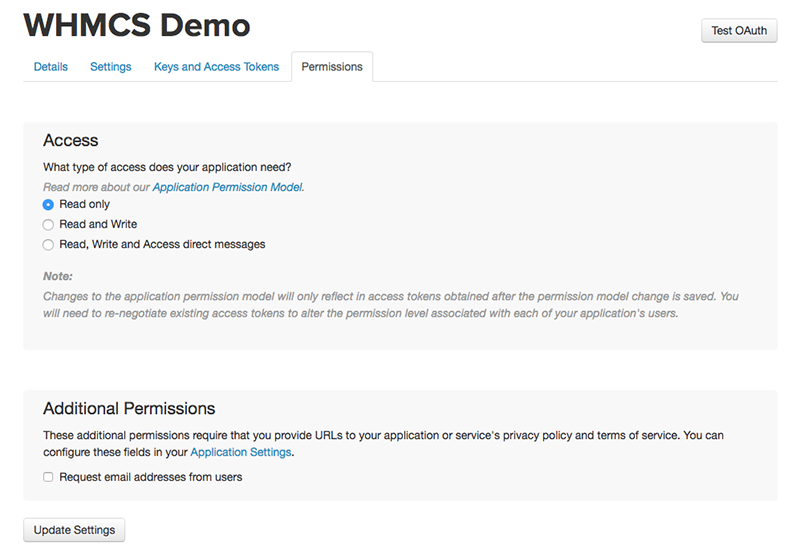Click the WHMCS Demo page title
Screen dimensions: 800x558
(x=137, y=24)
